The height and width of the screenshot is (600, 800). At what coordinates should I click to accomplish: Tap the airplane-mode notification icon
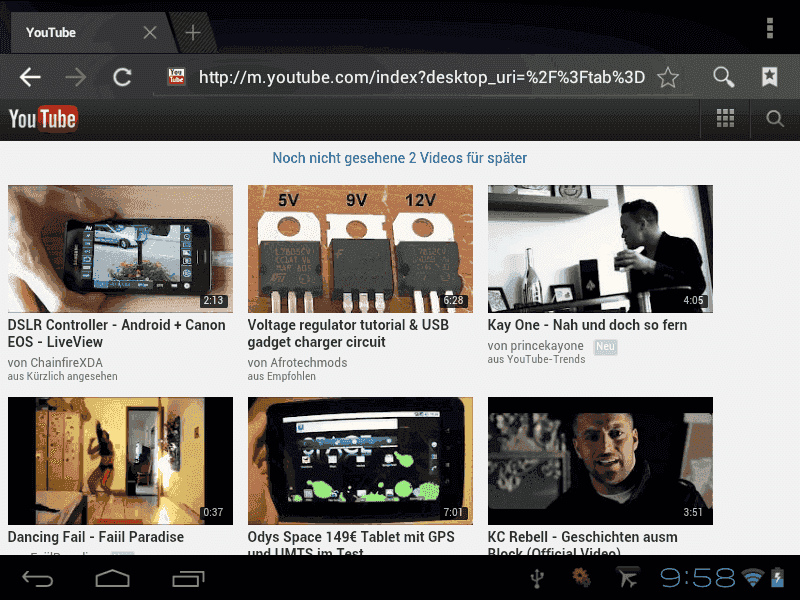627,578
